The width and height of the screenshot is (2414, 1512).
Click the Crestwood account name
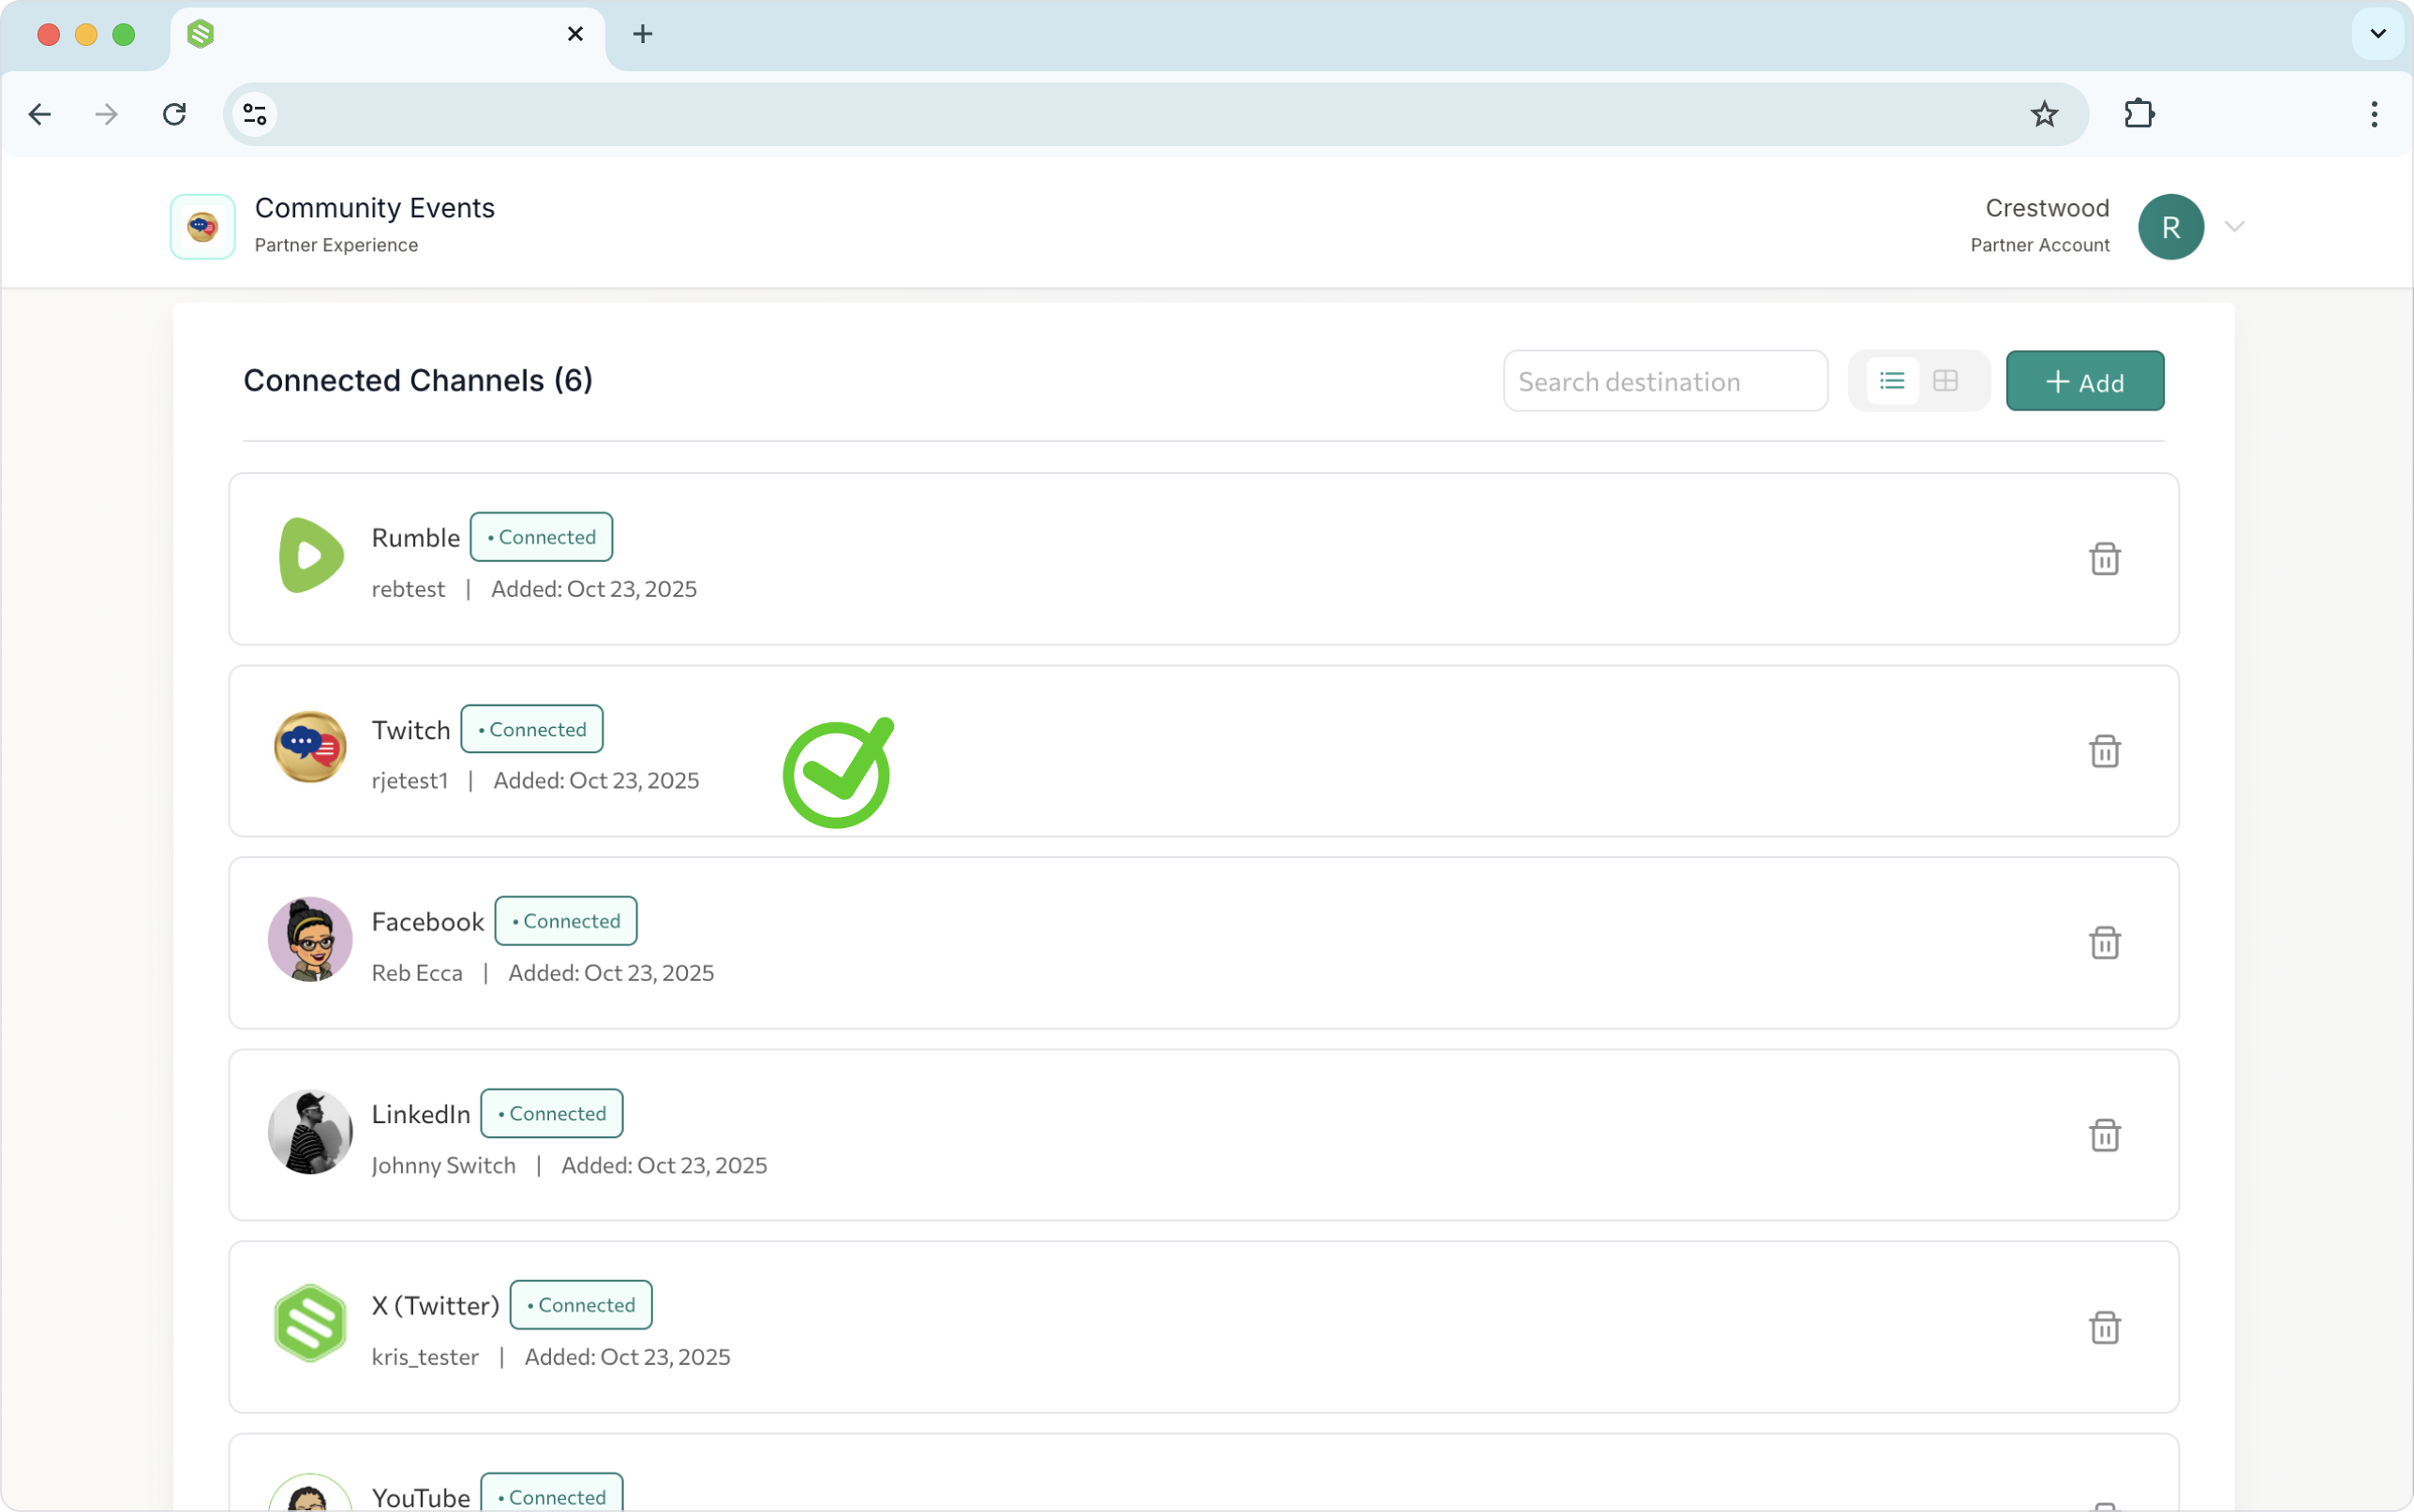pos(2047,208)
